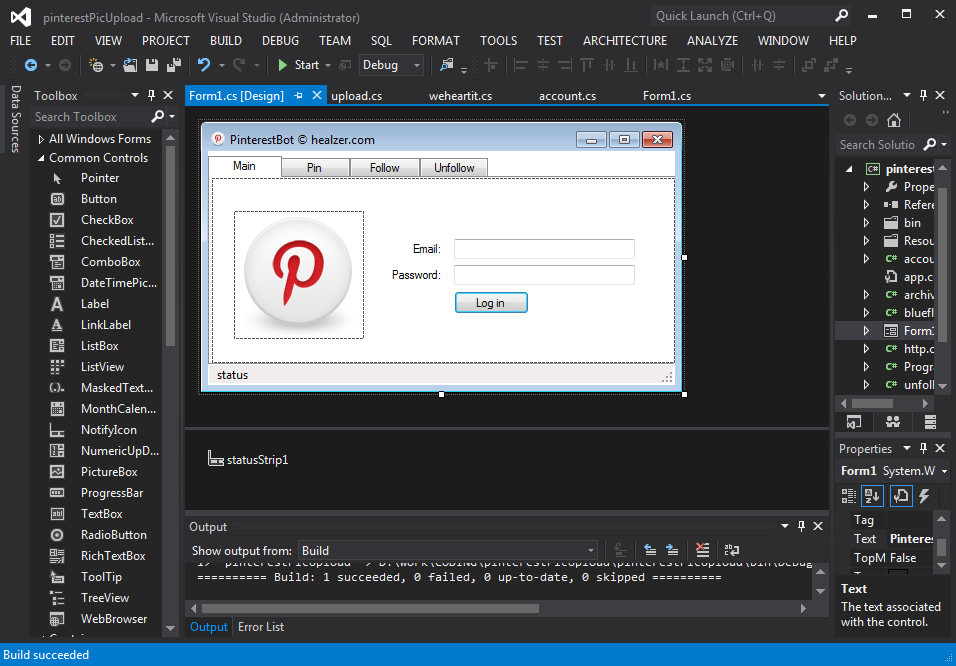Open the PROJECT menu
This screenshot has width=956, height=666.
tap(166, 40)
